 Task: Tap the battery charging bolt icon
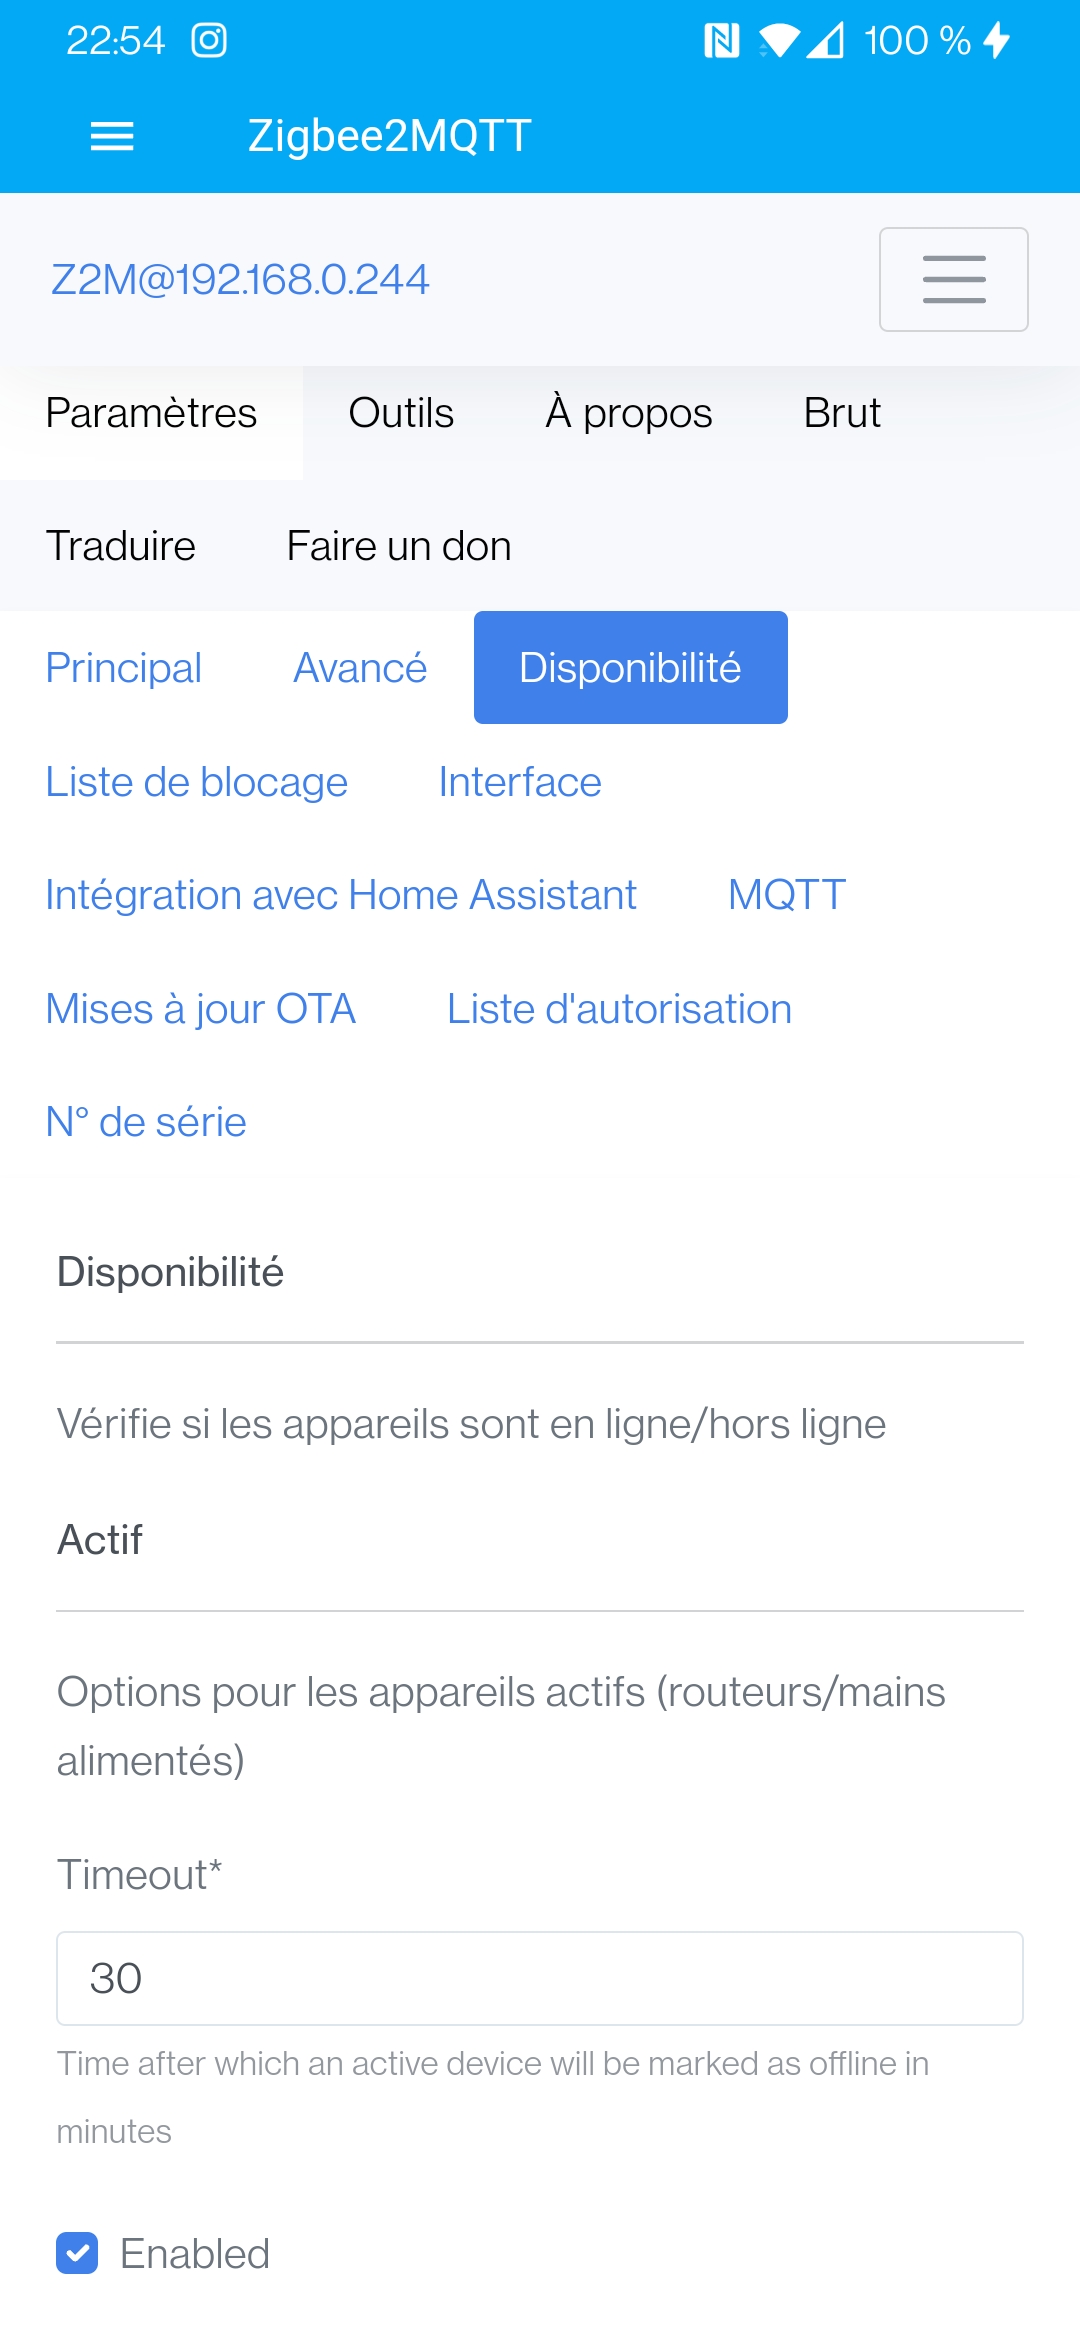click(x=997, y=41)
